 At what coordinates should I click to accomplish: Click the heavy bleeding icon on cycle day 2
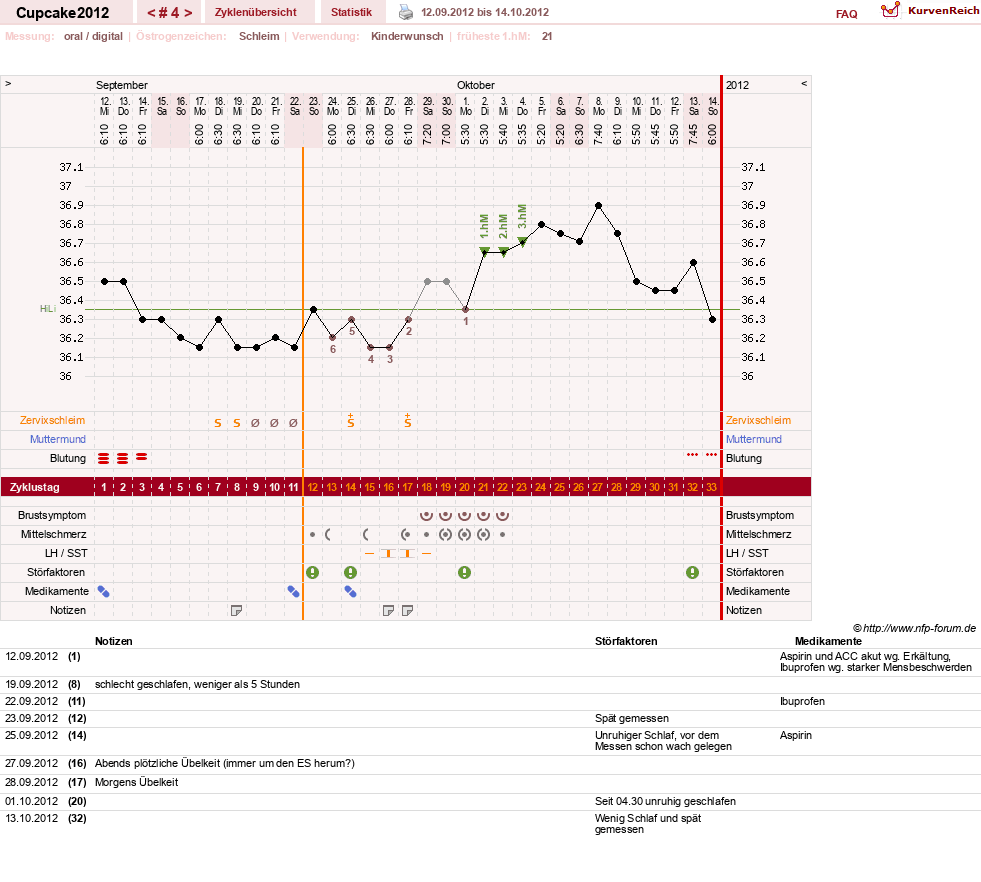pyautogui.click(x=123, y=459)
